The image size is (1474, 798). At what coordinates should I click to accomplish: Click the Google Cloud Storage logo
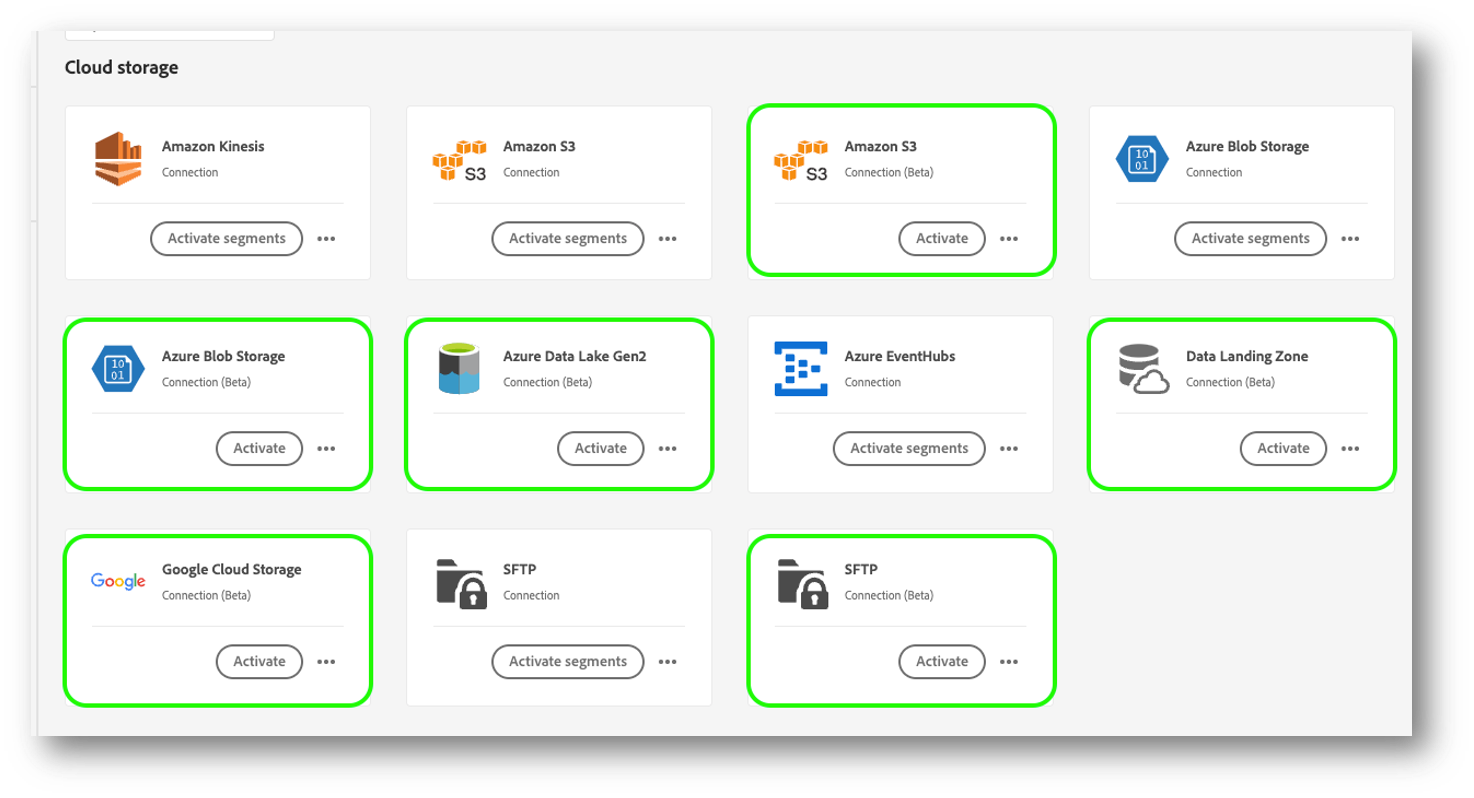[x=118, y=581]
